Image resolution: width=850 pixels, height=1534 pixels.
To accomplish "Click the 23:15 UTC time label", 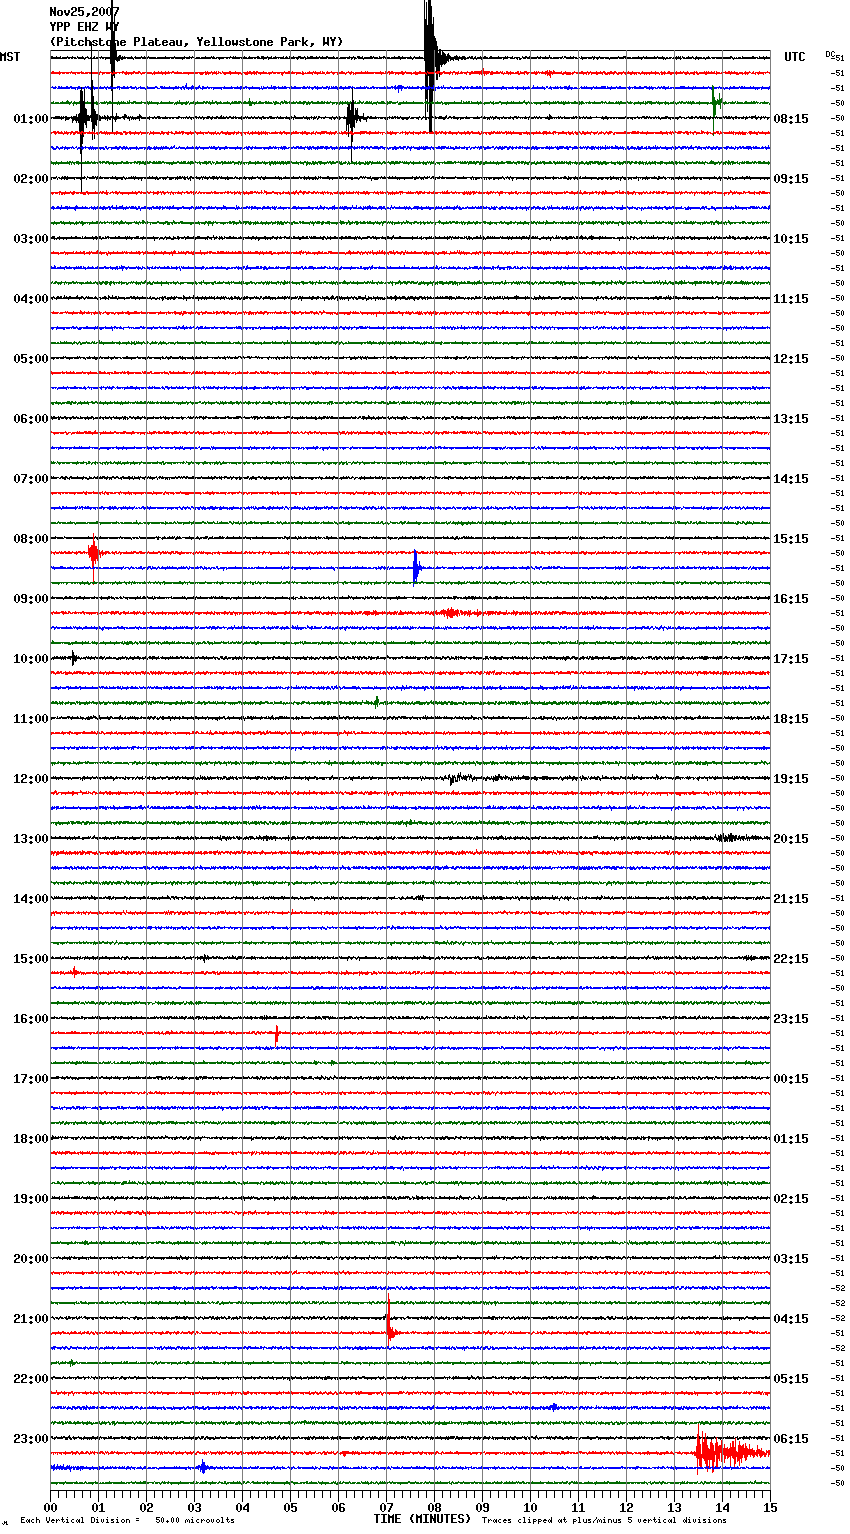I will click(791, 1019).
